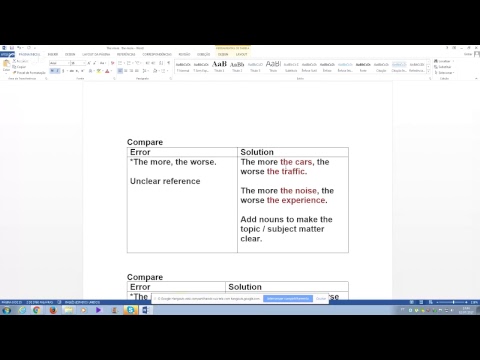Screen dimensions: 480x360
Task: Toggle Underline formatting
Action: point(63,71)
